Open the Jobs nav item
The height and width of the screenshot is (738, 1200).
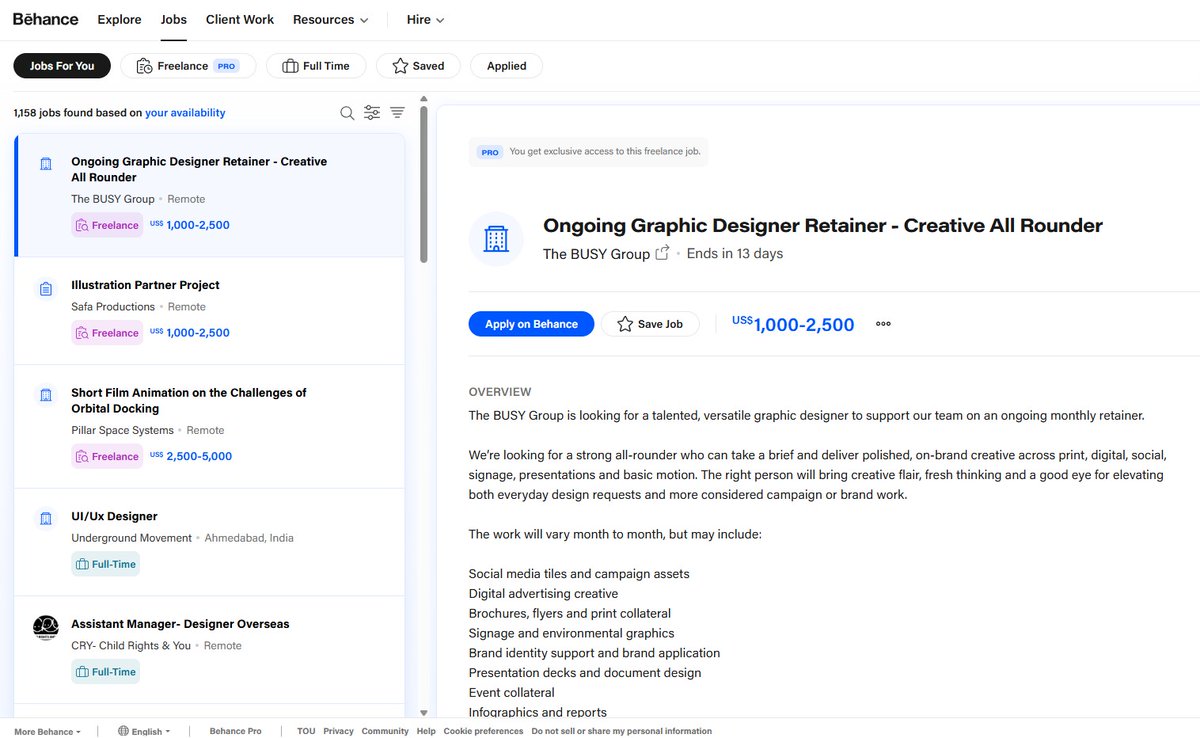tap(174, 20)
